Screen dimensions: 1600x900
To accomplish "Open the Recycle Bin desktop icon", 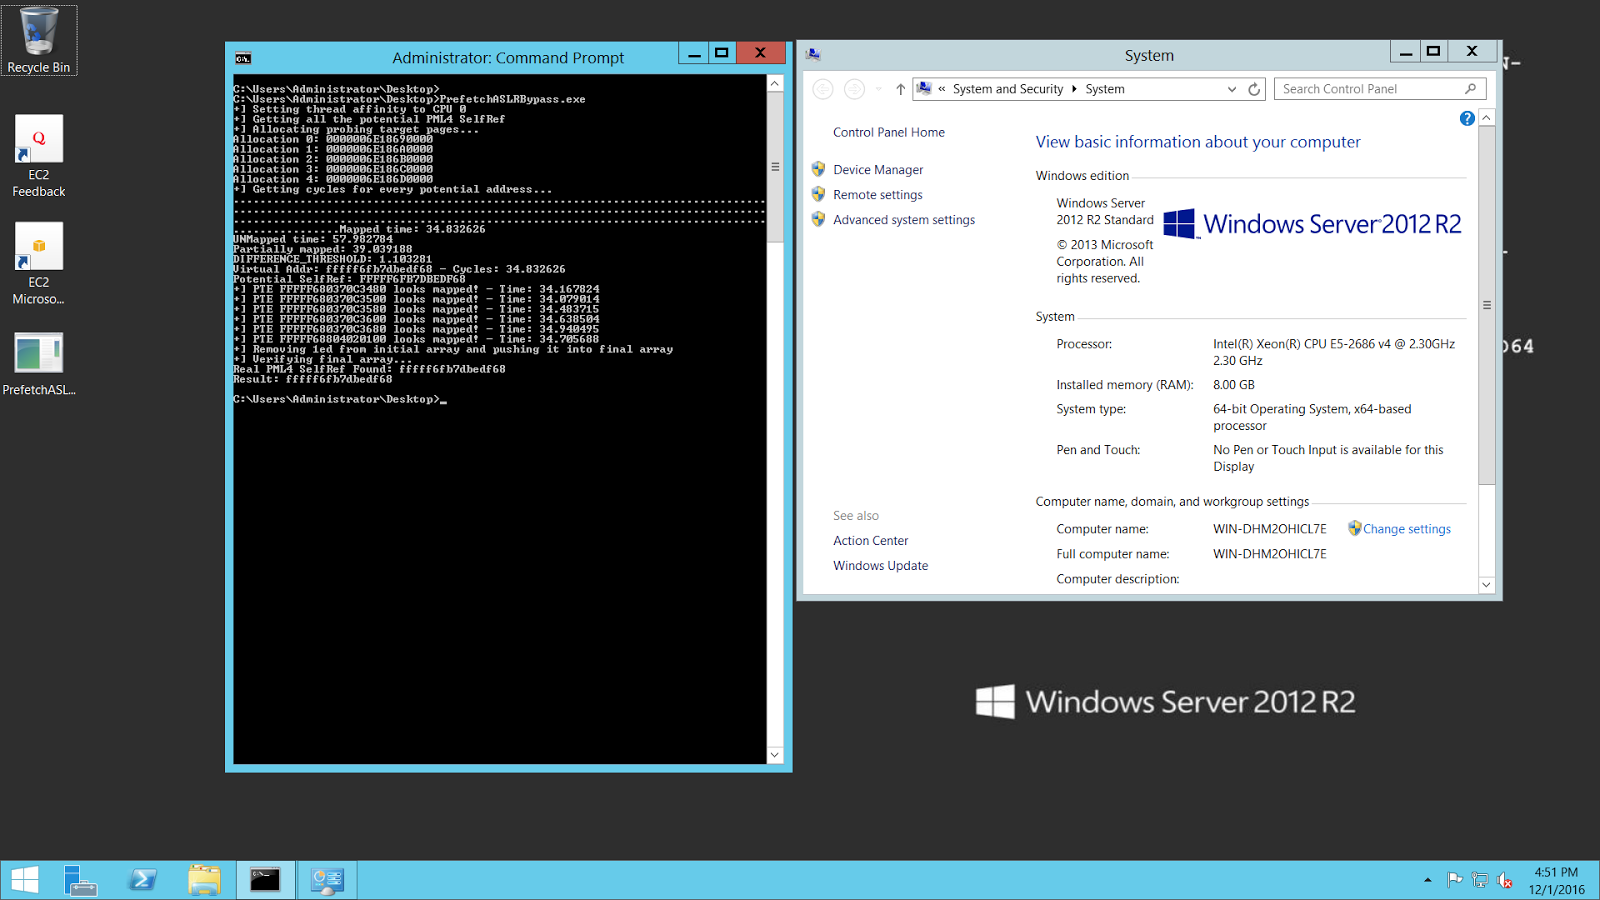I will [39, 40].
